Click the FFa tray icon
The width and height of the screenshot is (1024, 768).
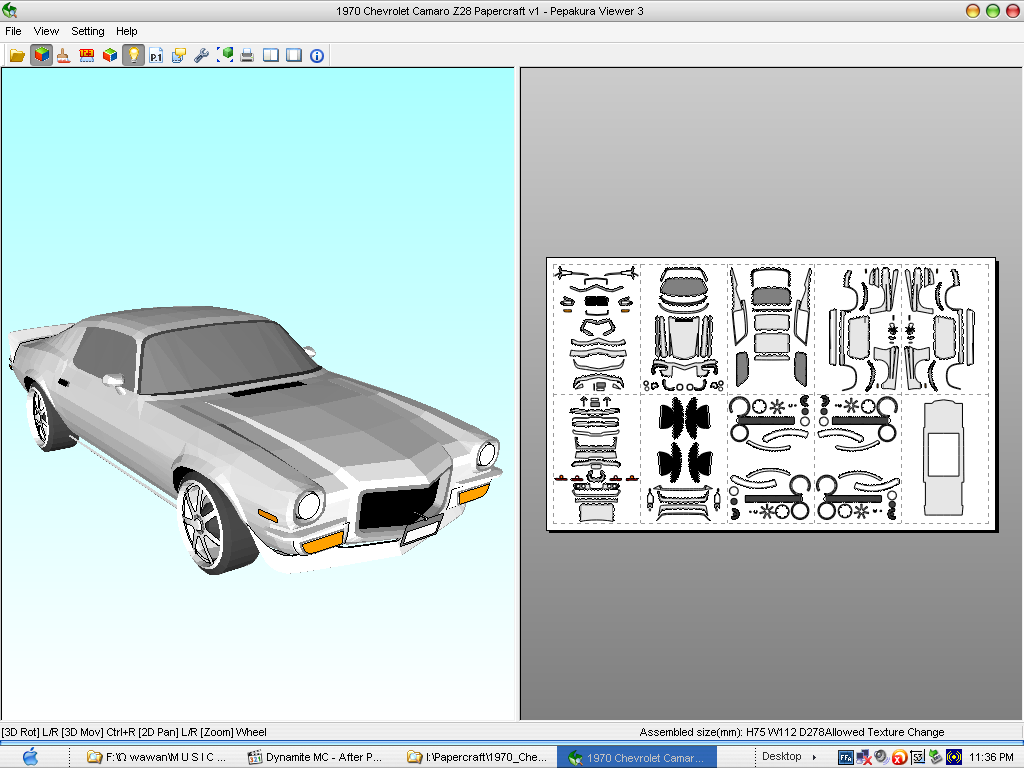click(x=845, y=758)
